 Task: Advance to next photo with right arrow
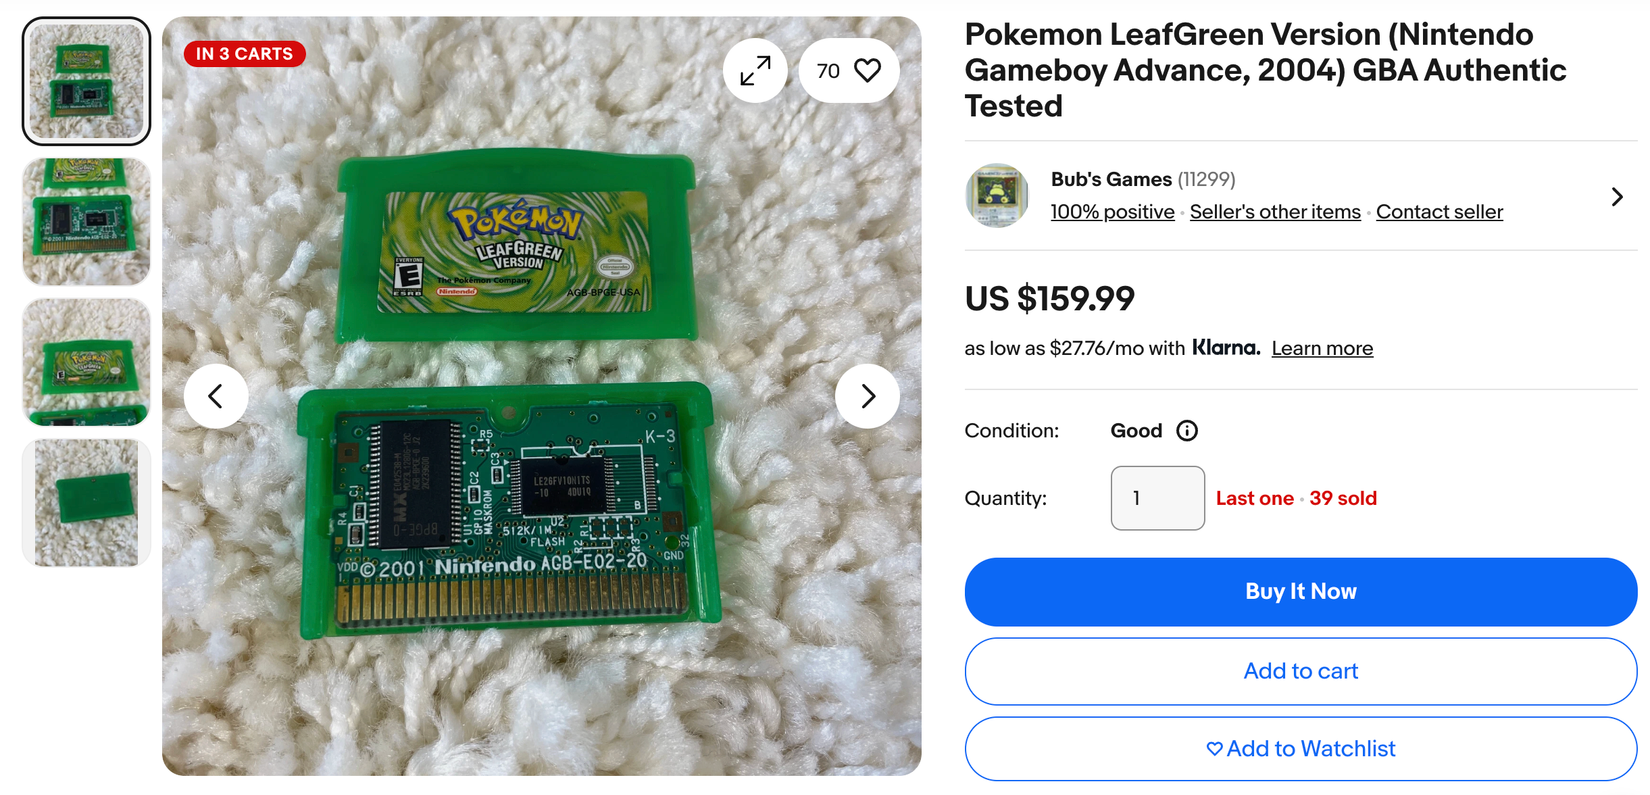coord(867,396)
